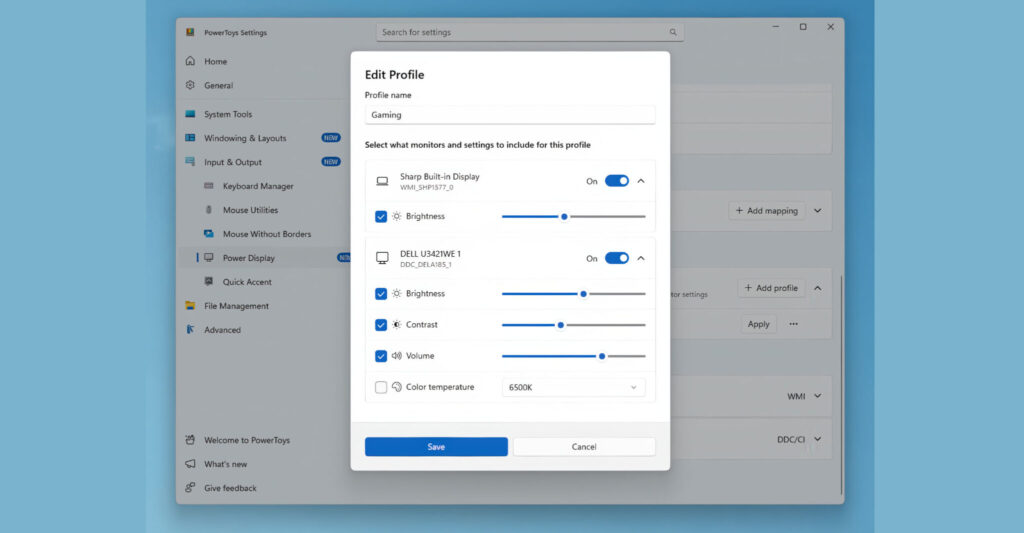Uncheck the Volume checkbox
The image size is (1024, 533).
coord(381,356)
